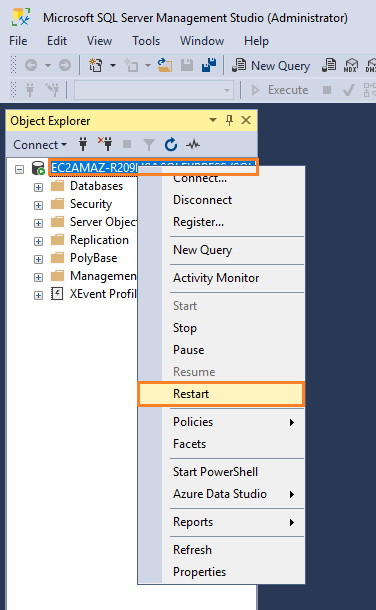Choose New Query in context menu
Image resolution: width=376 pixels, height=610 pixels.
click(x=222, y=250)
